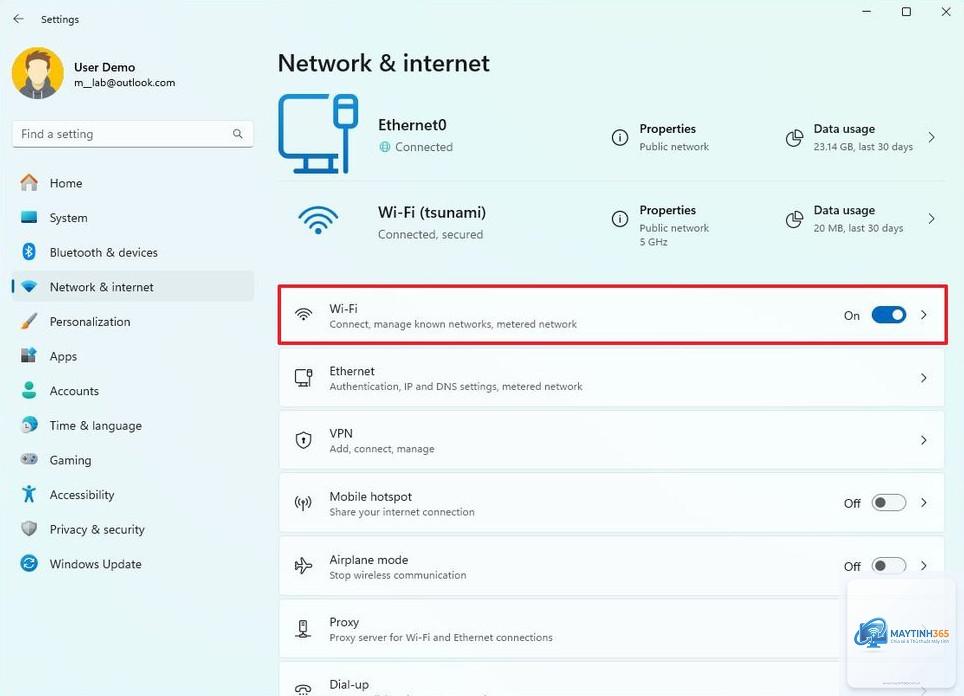Open Privacy & security page
Viewport: 964px width, 696px height.
(133, 529)
